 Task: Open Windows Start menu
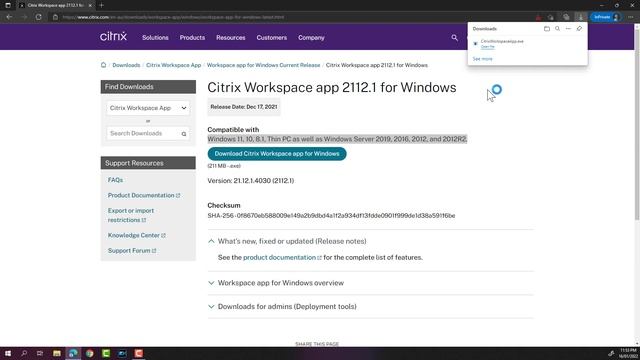coord(8,353)
